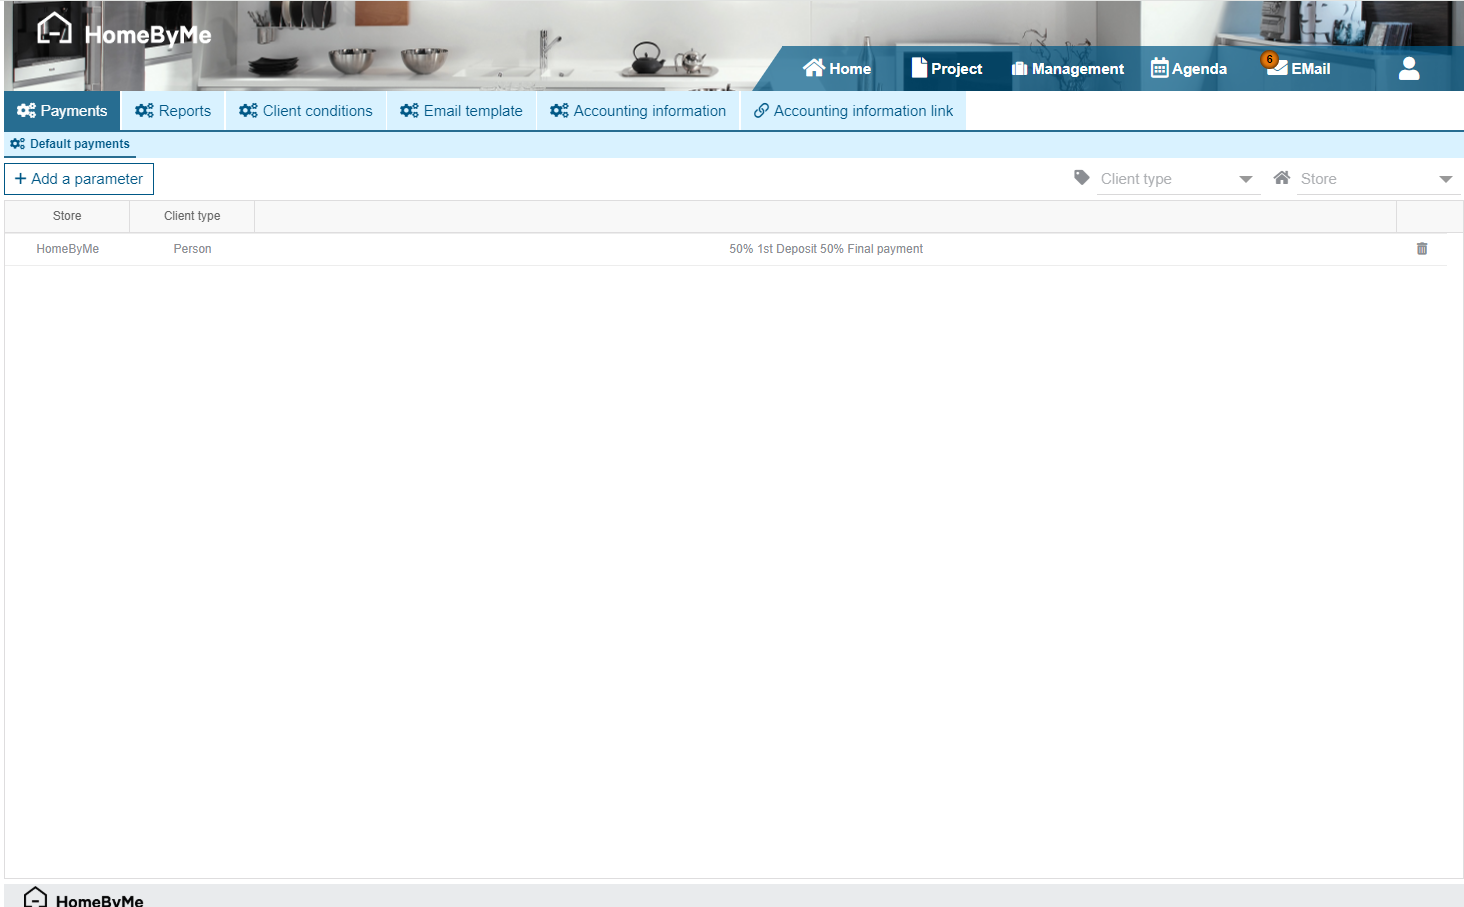
Task: Click the Agenda calendar icon
Action: (x=1159, y=68)
